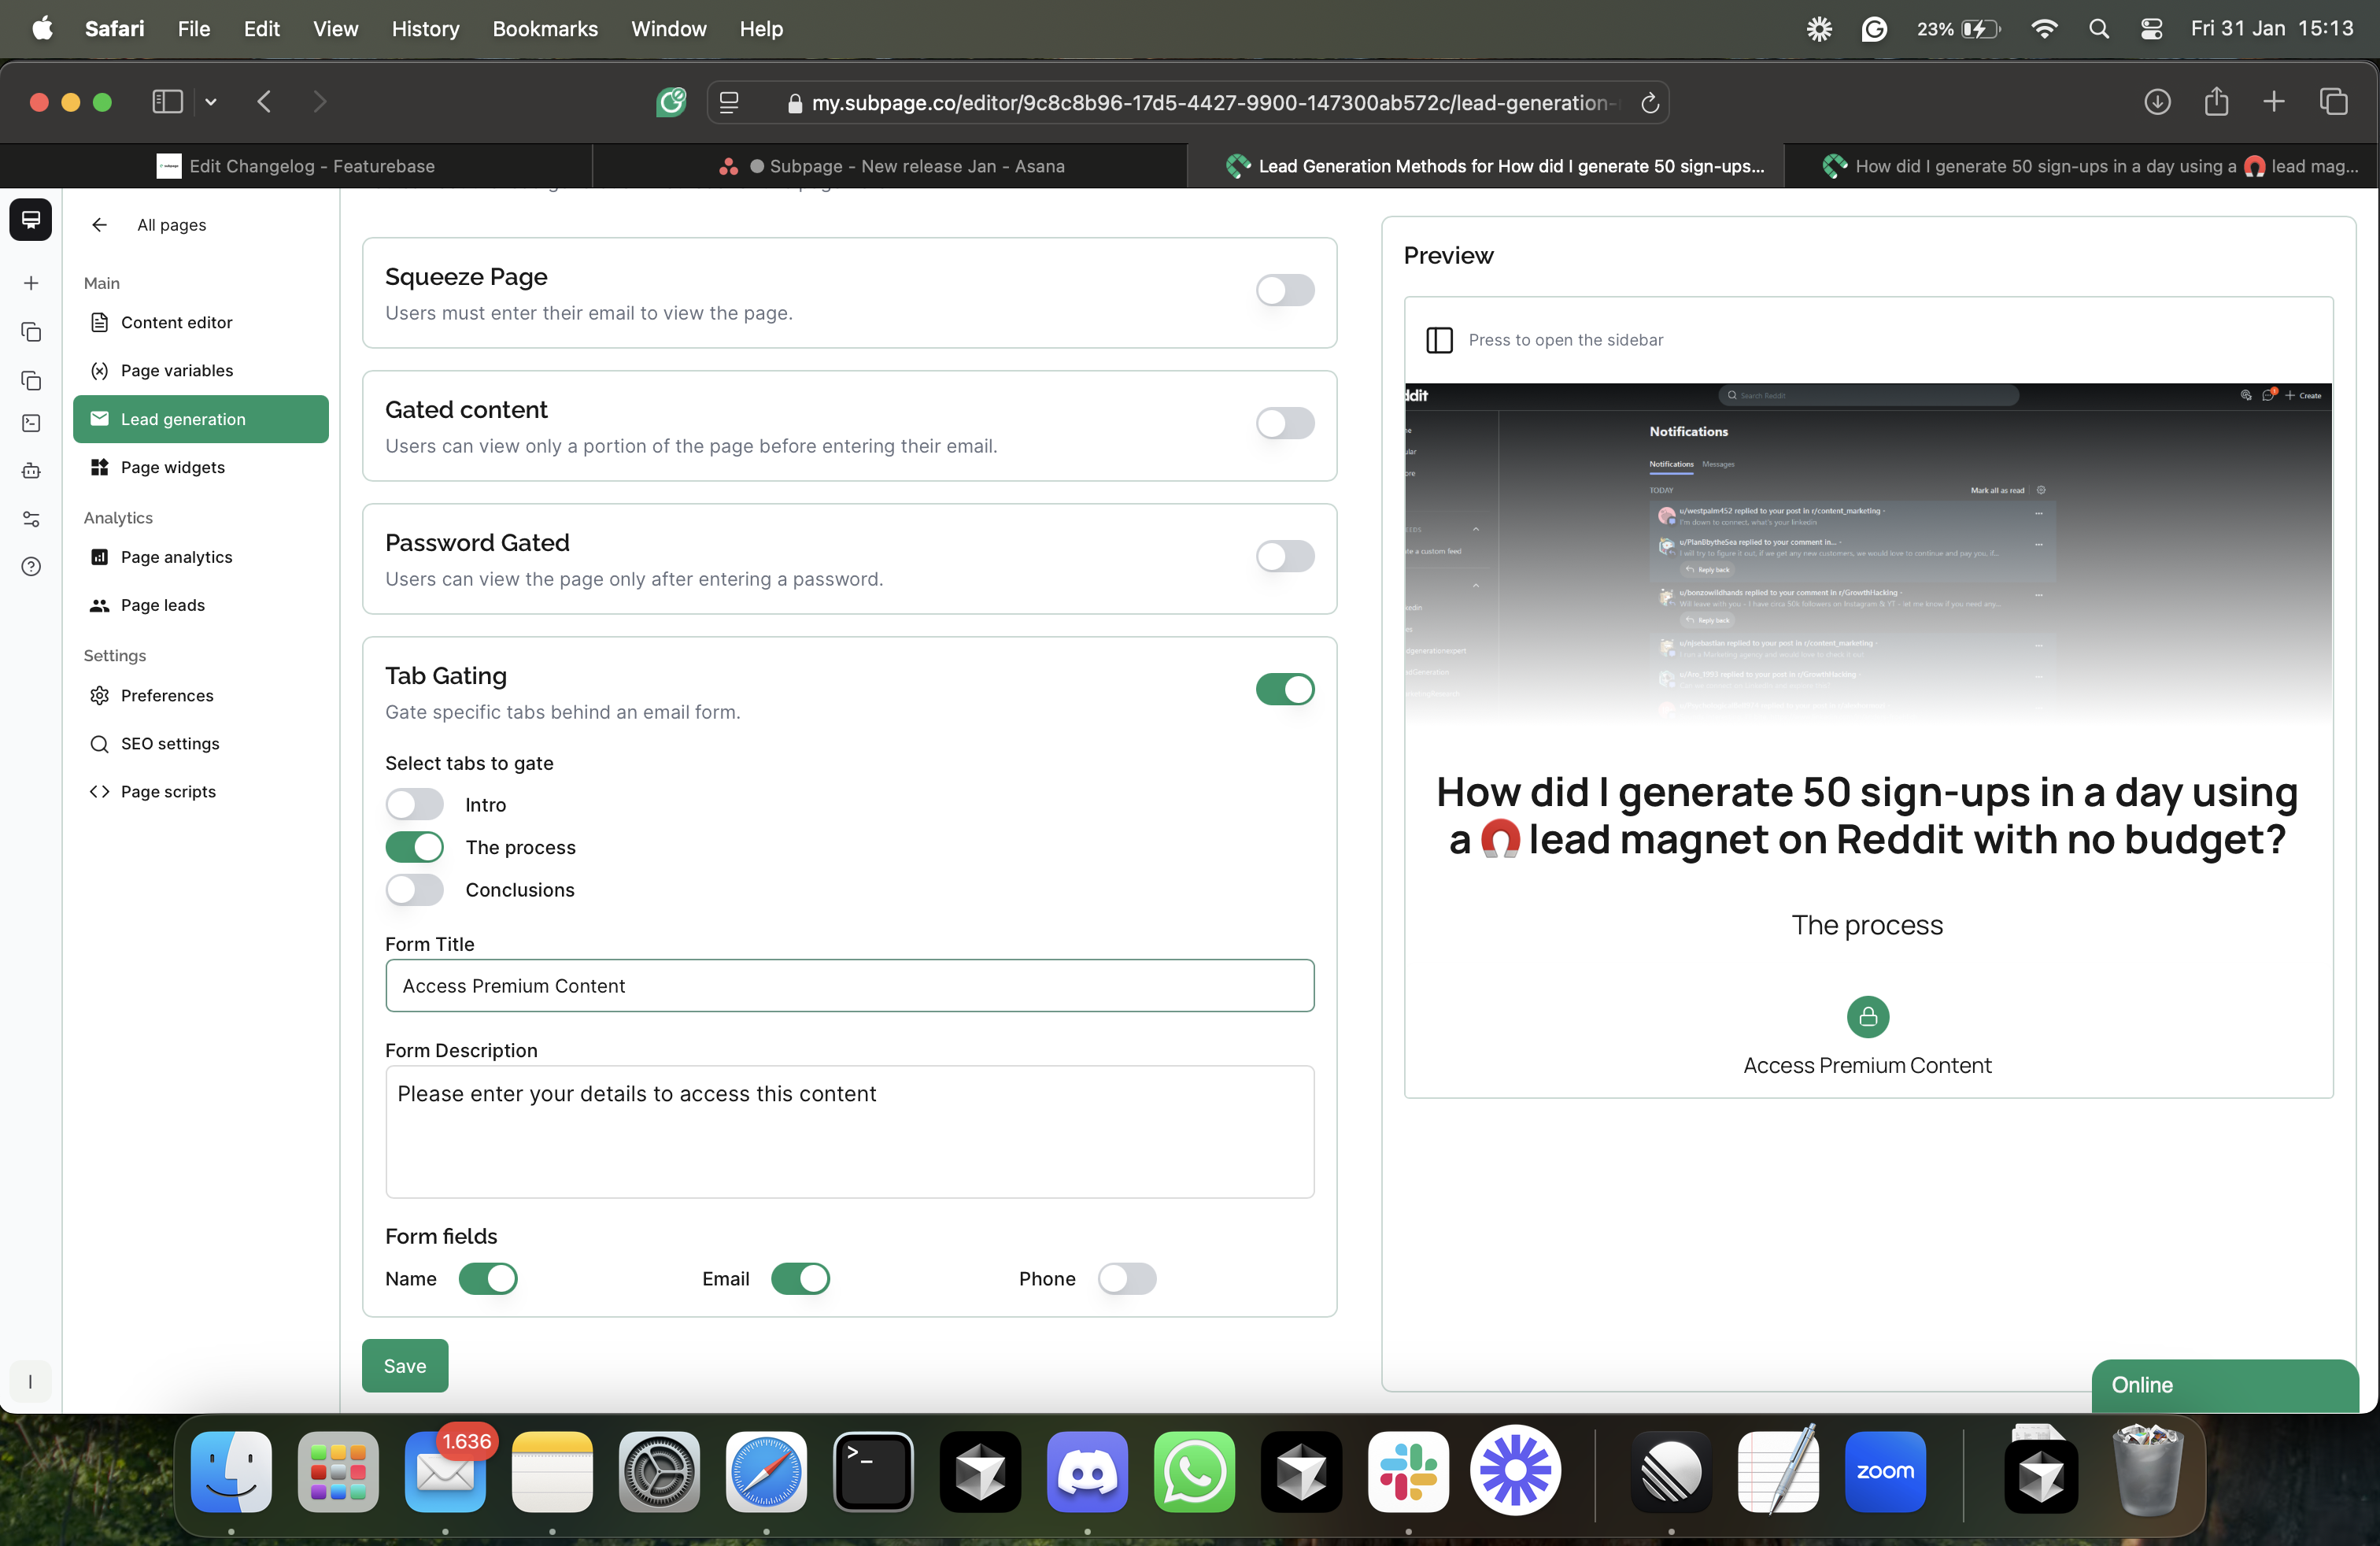Screen dimensions: 2380x1546
Task: Disable the Tab Gating toggle
Action: click(1285, 689)
